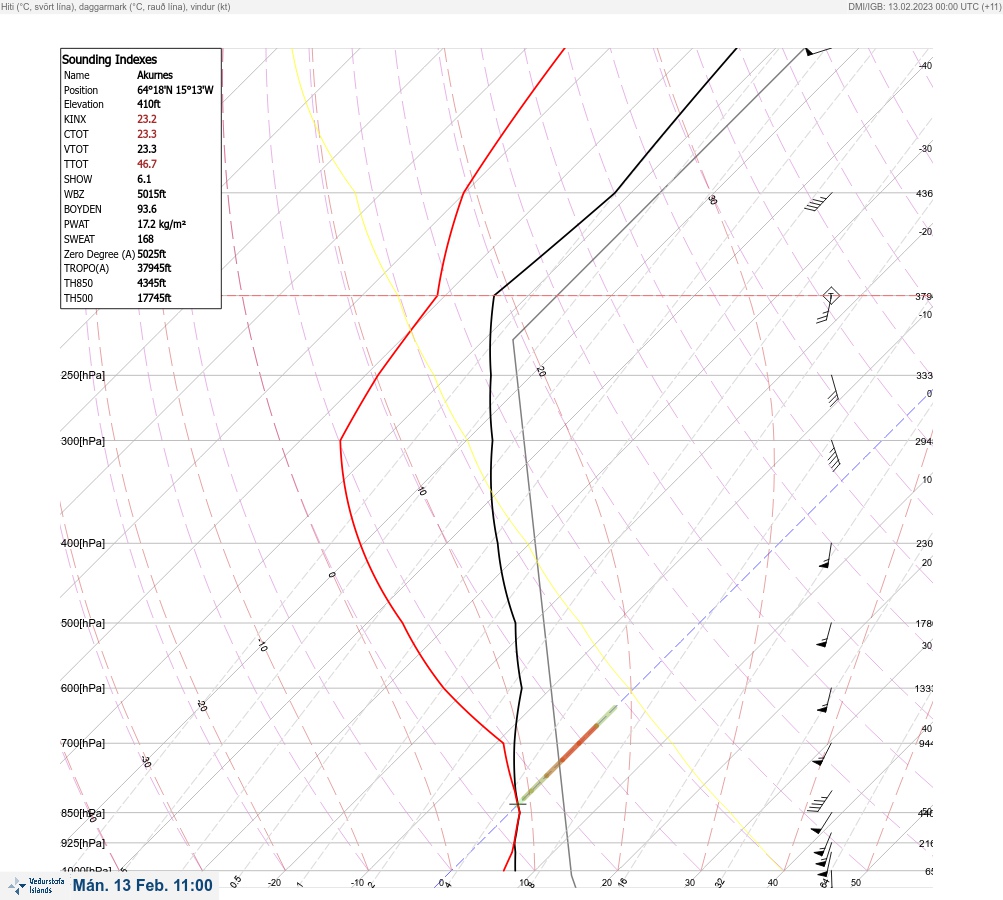This screenshot has width=1003, height=900.
Task: Click the wind barb at 300 hPa level
Action: point(835,455)
